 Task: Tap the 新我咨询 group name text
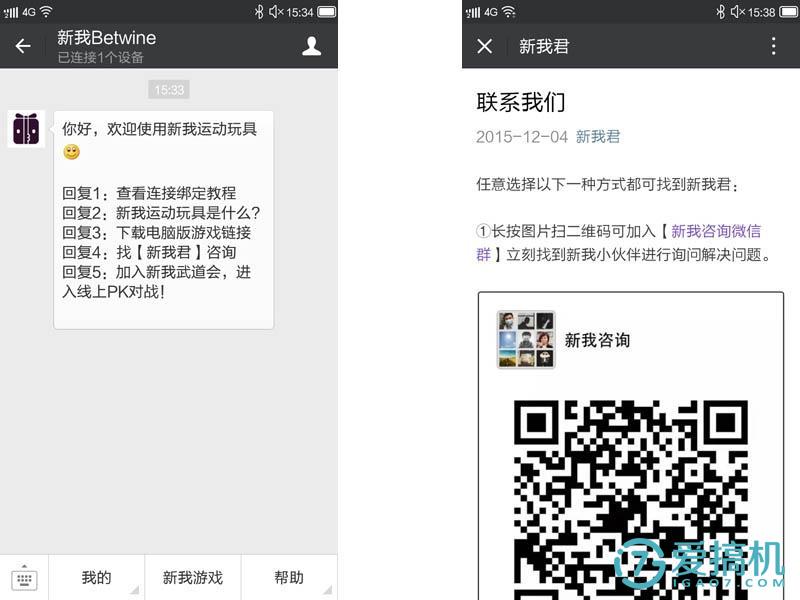pyautogui.click(x=597, y=340)
